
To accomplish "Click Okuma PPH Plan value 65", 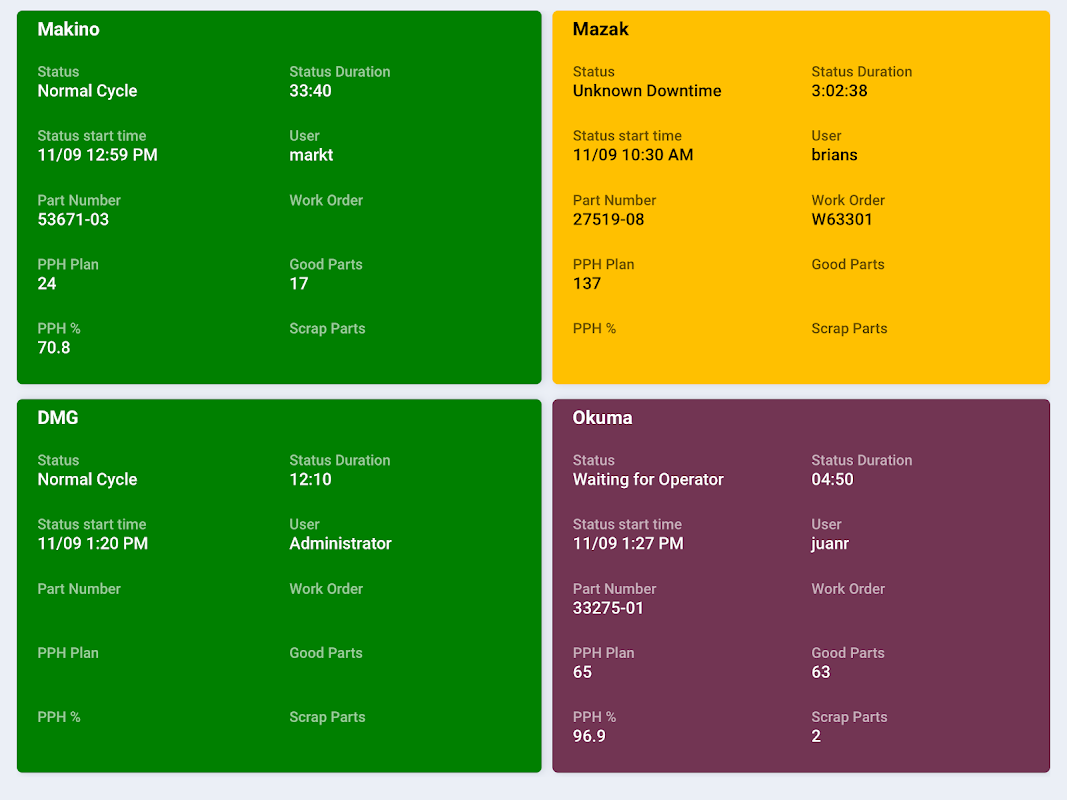I will (x=582, y=672).
